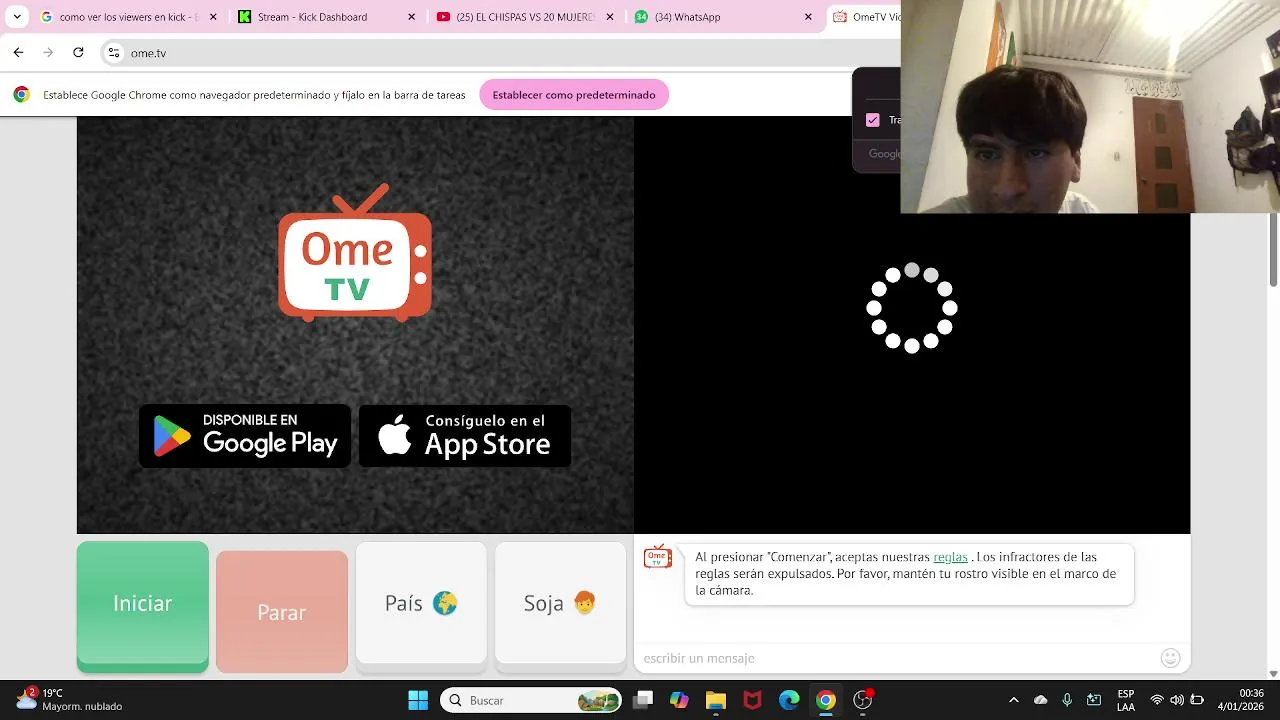
Task: Close the WhatsApp tab
Action: 808,17
